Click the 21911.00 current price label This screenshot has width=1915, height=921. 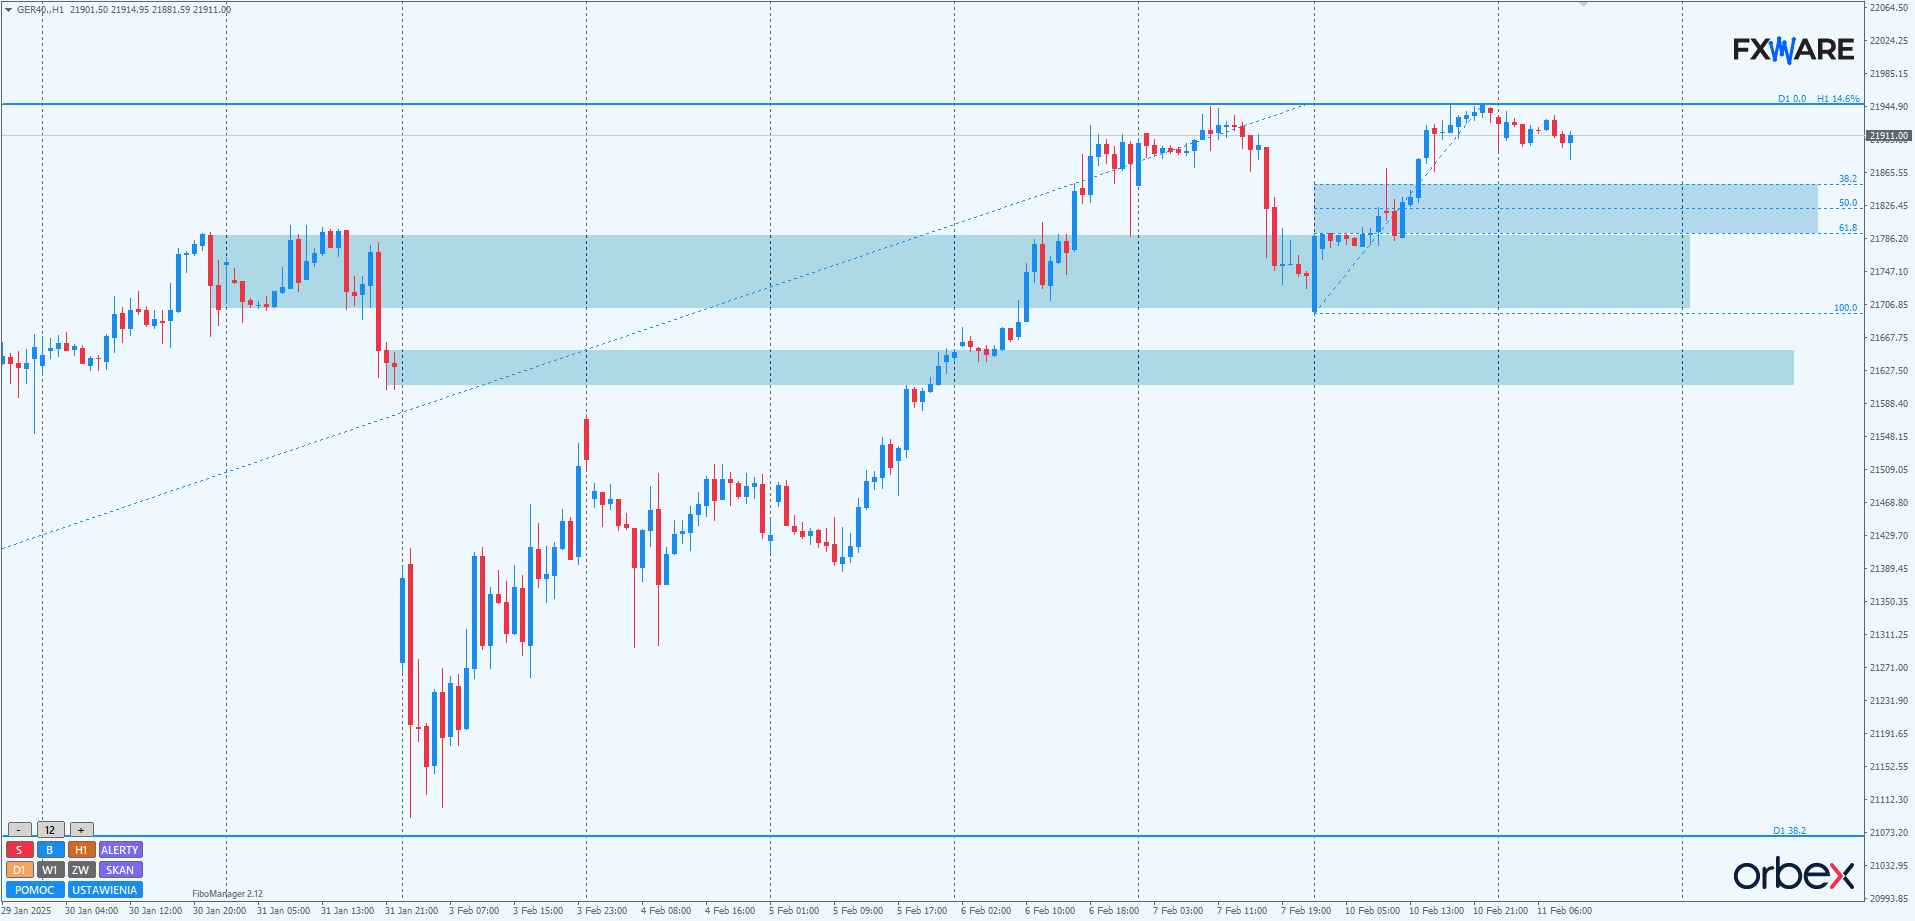tap(1888, 135)
